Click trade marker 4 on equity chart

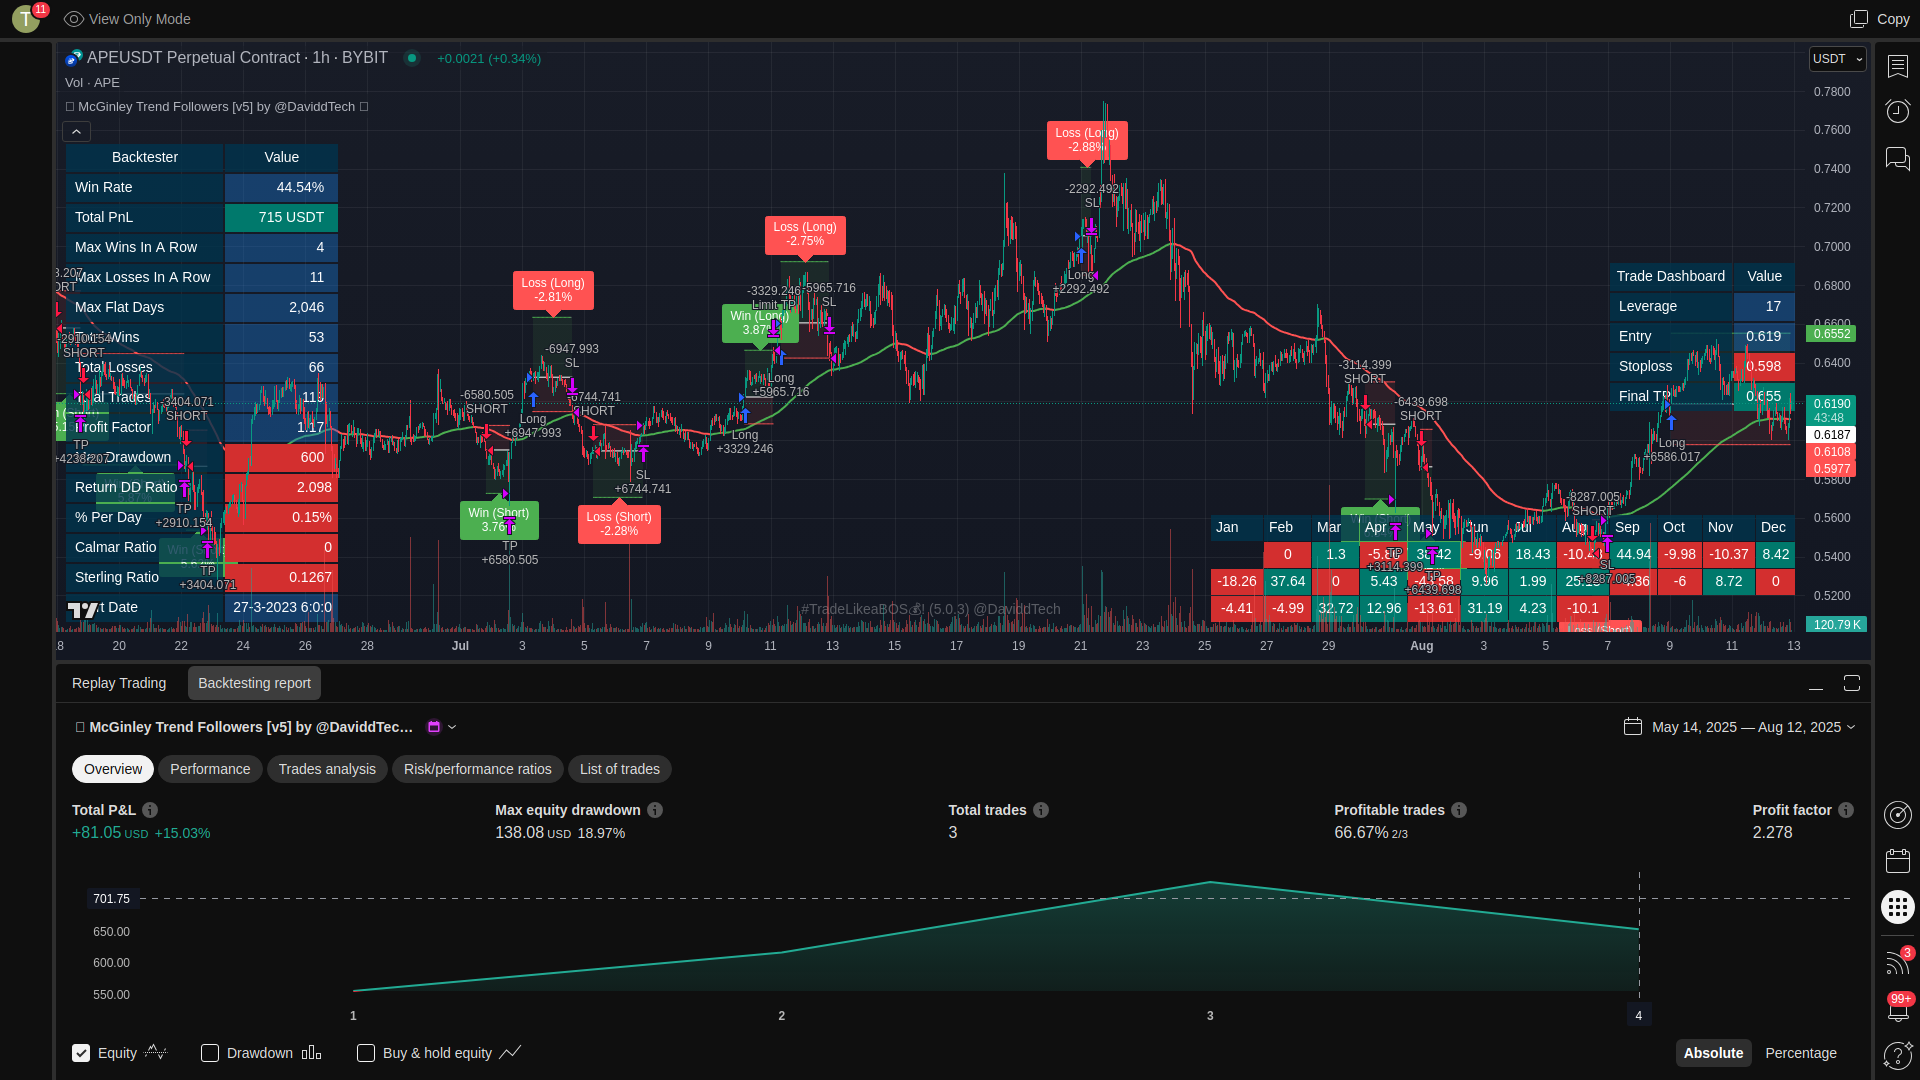point(1638,1015)
